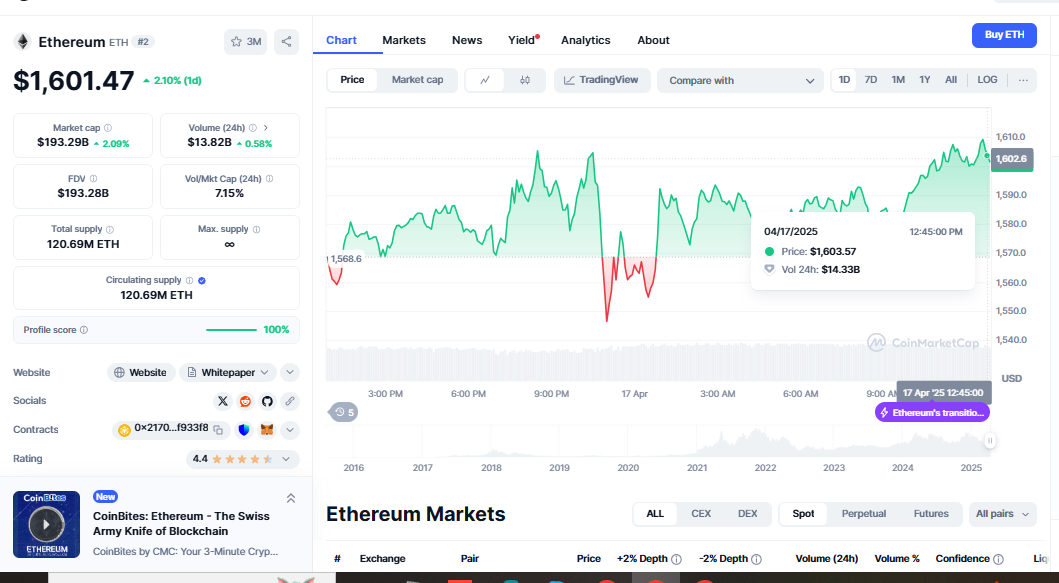Viewport: 1059px width, 583px height.
Task: Open the share icon button
Action: pos(286,42)
